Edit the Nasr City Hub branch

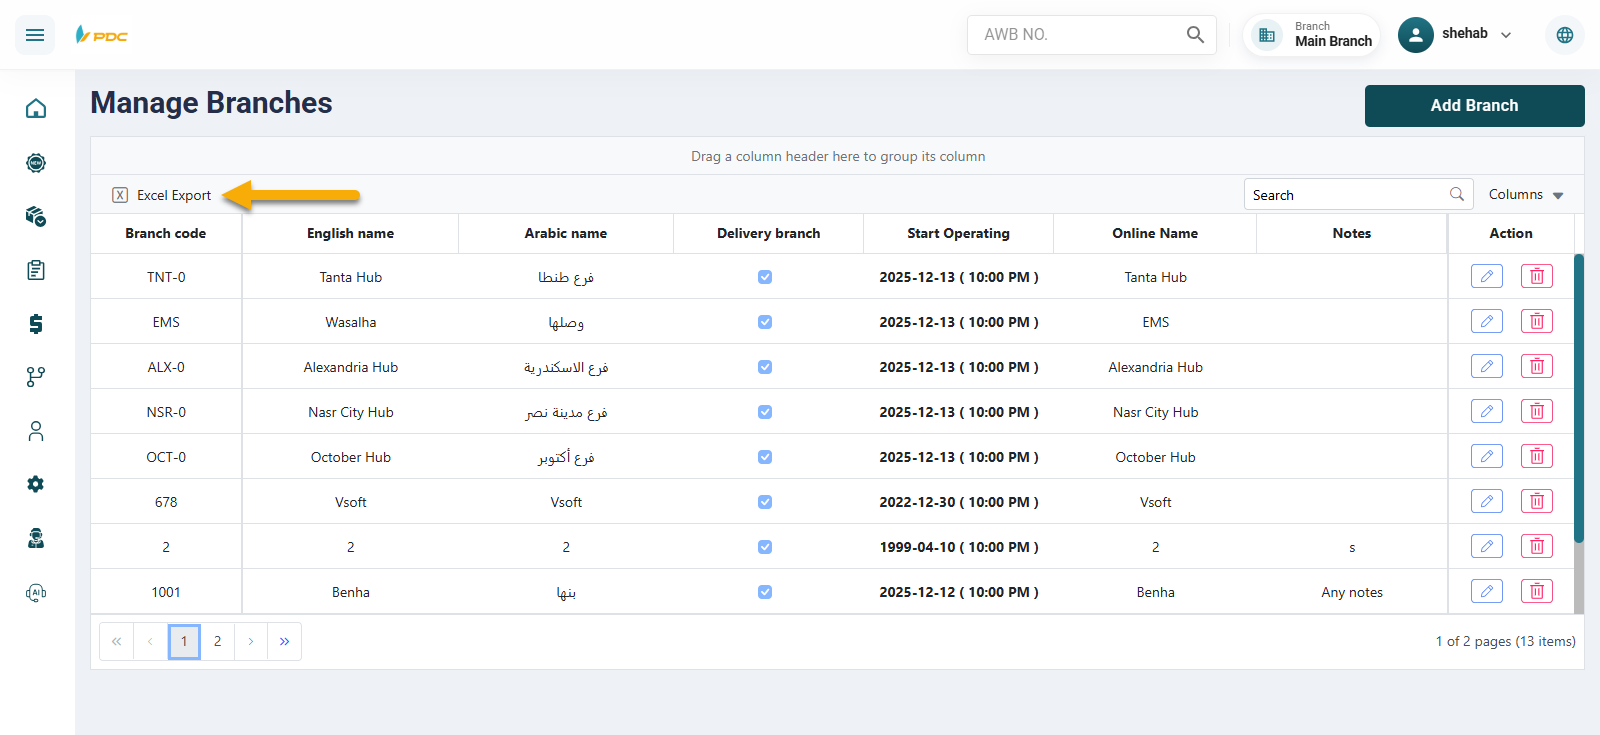(x=1487, y=411)
